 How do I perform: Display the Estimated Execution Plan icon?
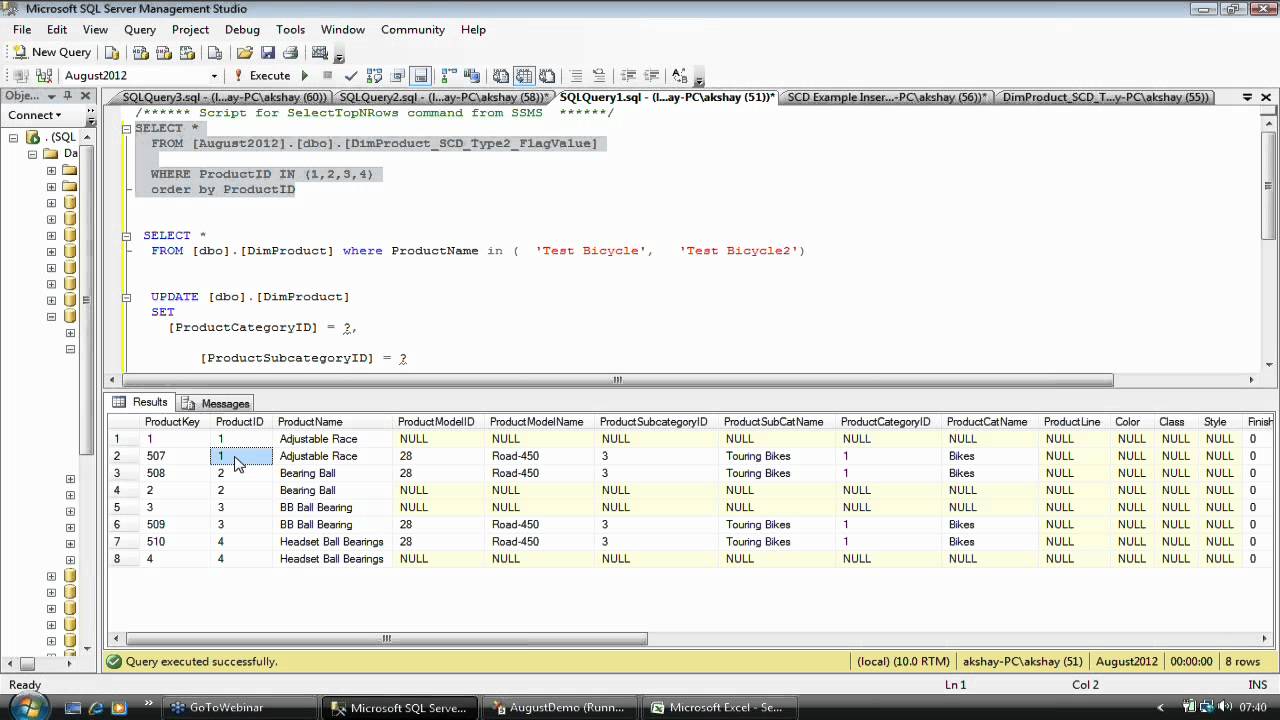(374, 75)
